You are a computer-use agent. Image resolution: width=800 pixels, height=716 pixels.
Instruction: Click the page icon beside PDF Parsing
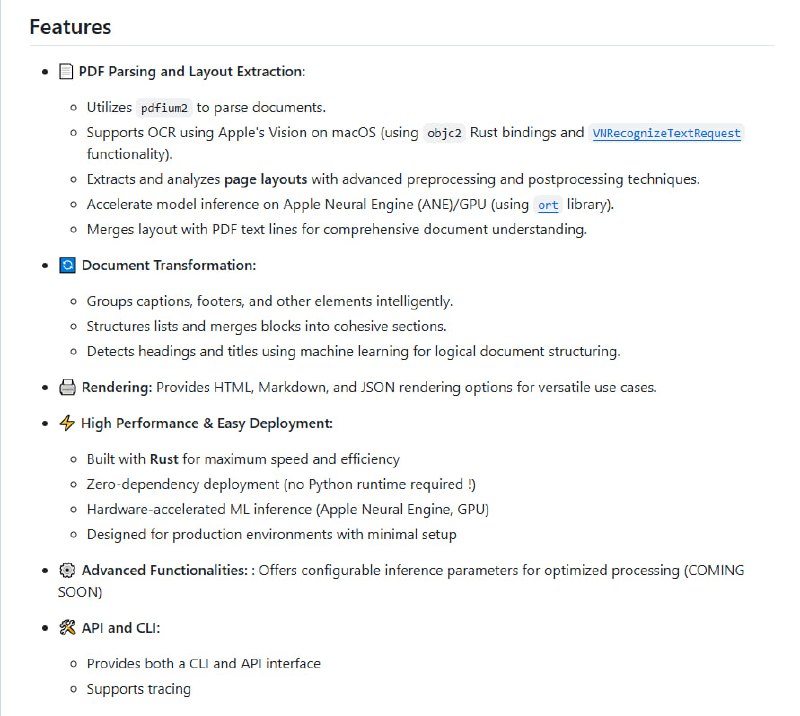(x=66, y=72)
